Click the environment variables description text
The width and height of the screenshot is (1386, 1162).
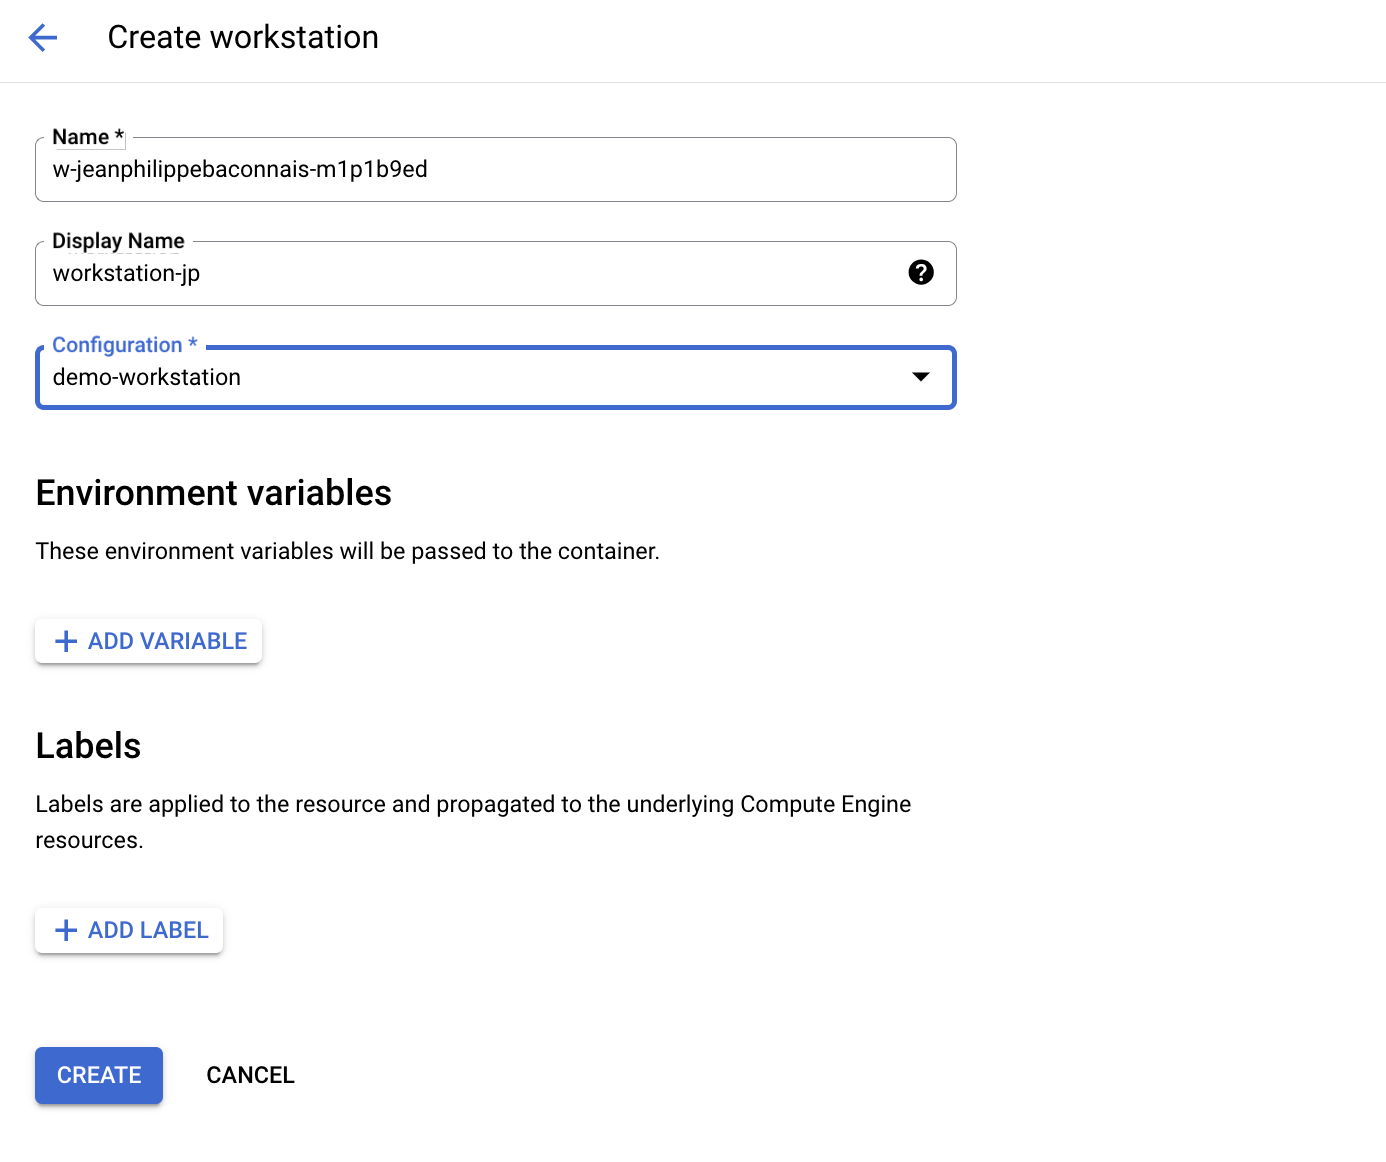click(x=347, y=551)
